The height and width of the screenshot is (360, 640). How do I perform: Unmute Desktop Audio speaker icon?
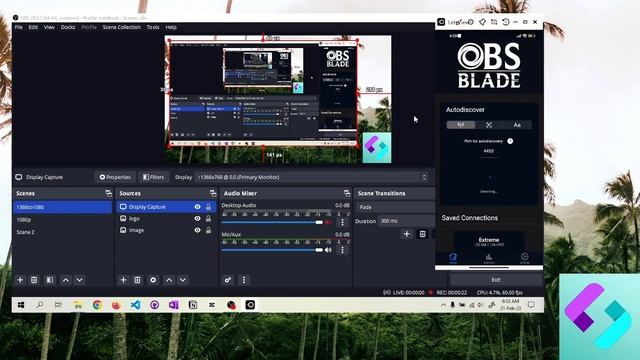click(328, 222)
